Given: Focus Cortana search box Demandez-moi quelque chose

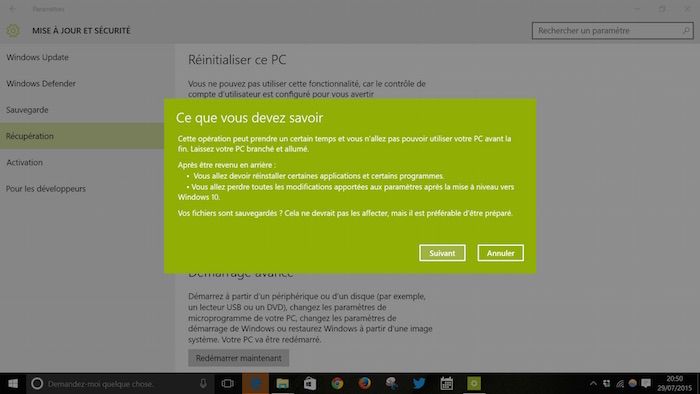Looking at the screenshot, I should pyautogui.click(x=120, y=384).
